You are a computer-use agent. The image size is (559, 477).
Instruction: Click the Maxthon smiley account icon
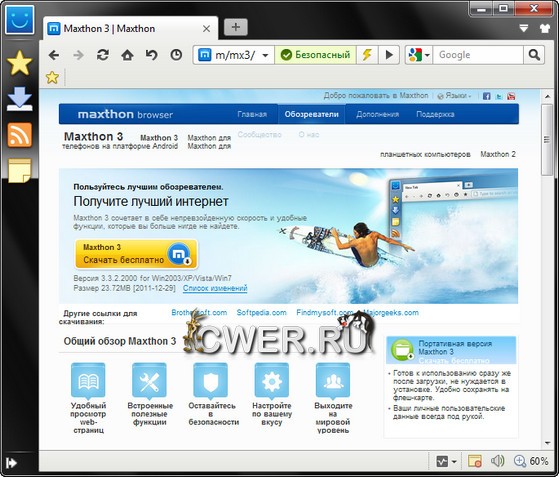(20, 20)
